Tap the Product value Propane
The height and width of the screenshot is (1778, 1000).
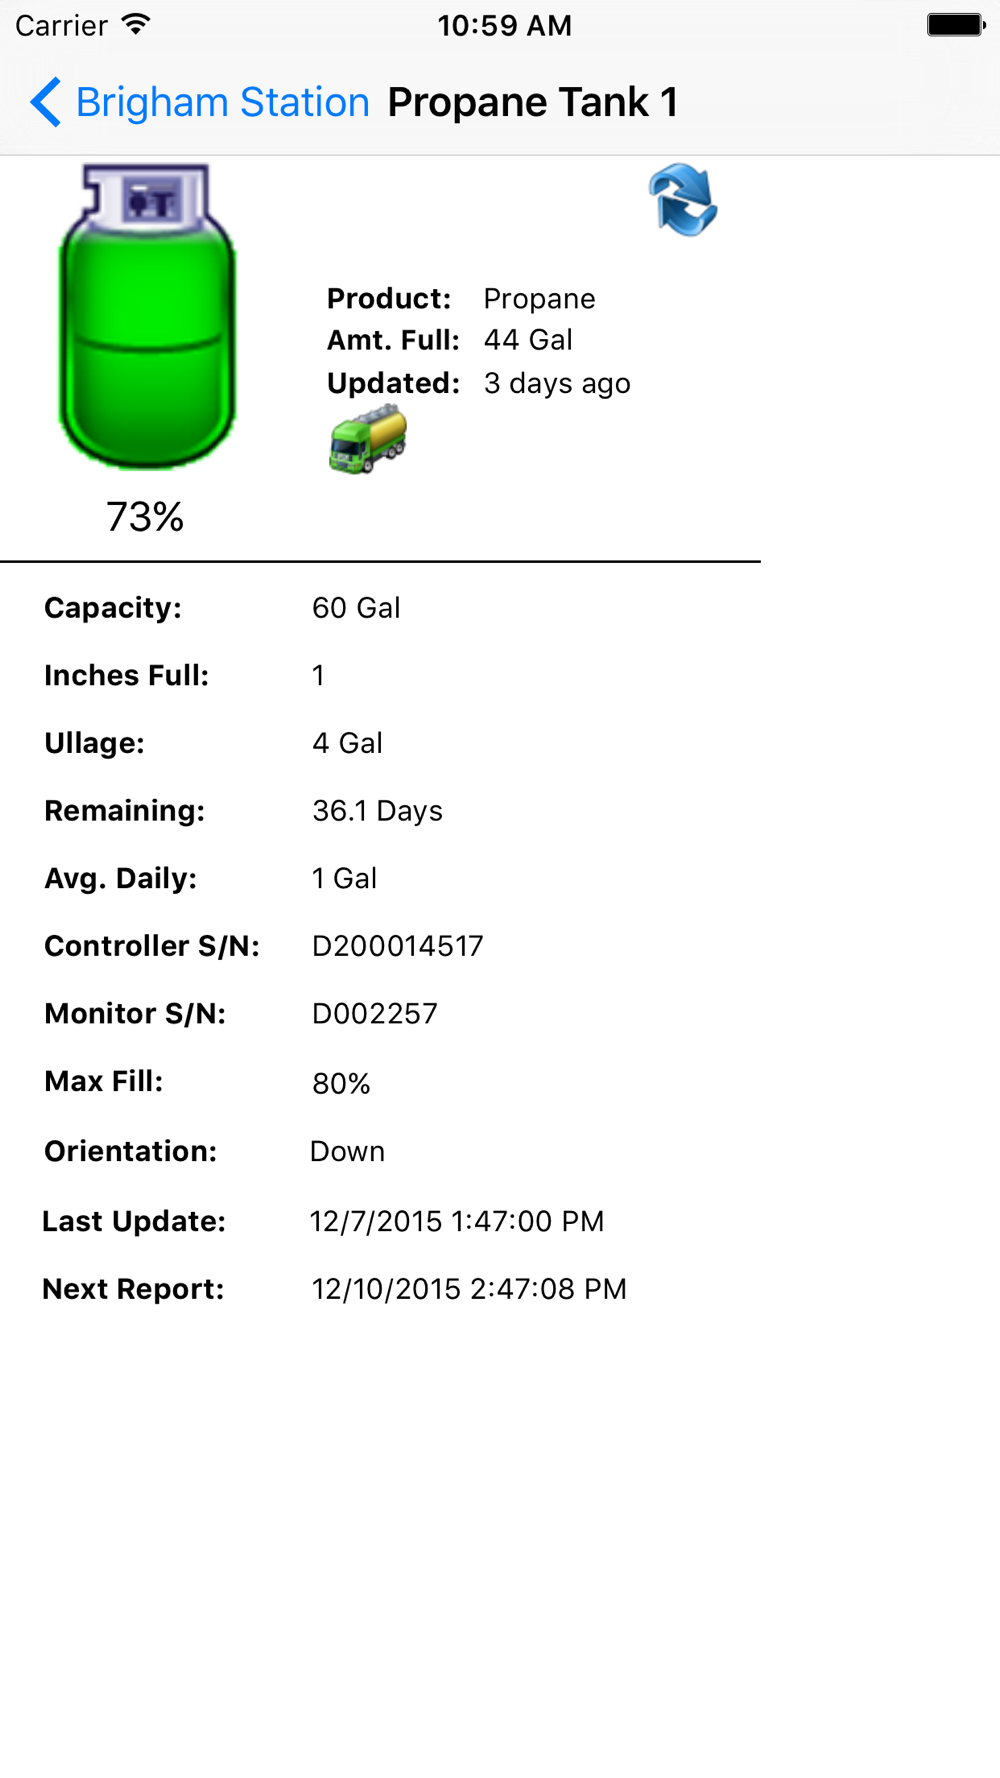540,299
